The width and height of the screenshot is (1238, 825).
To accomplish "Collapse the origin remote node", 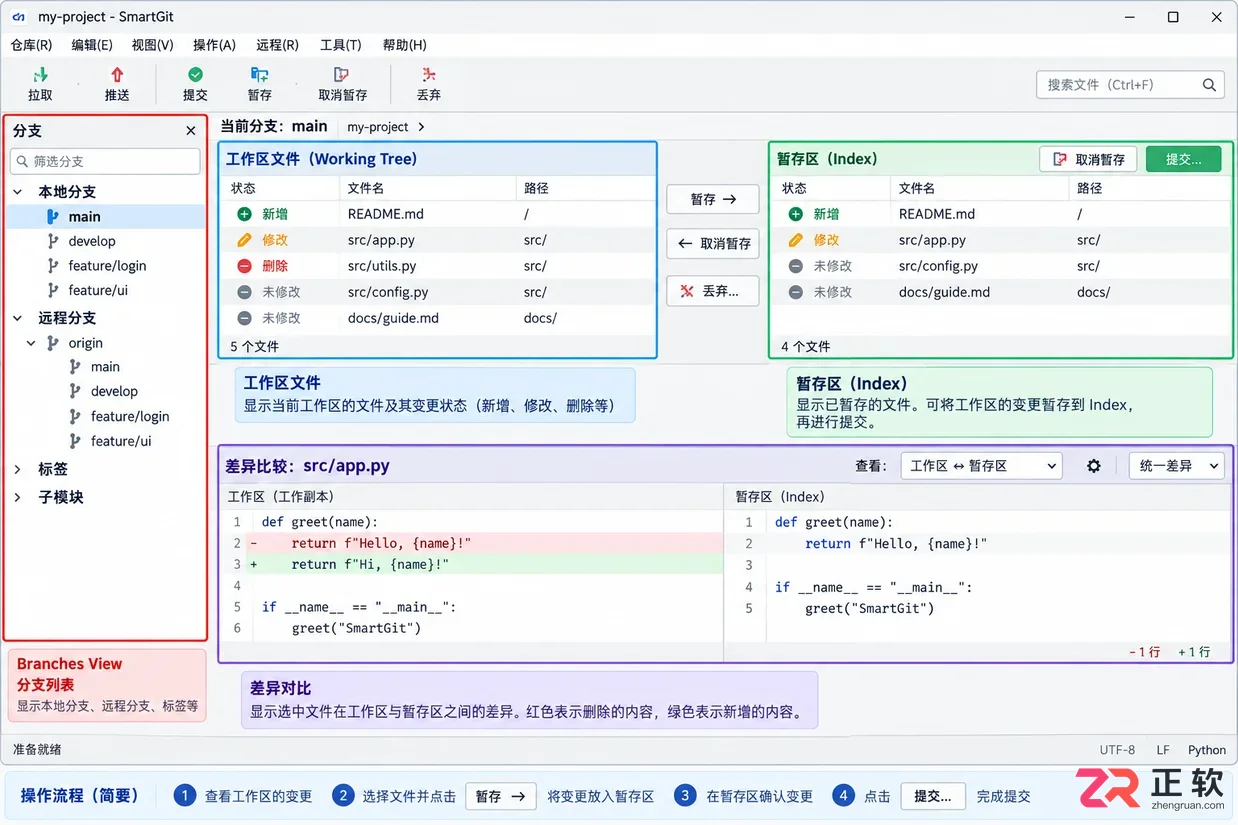I will [31, 343].
